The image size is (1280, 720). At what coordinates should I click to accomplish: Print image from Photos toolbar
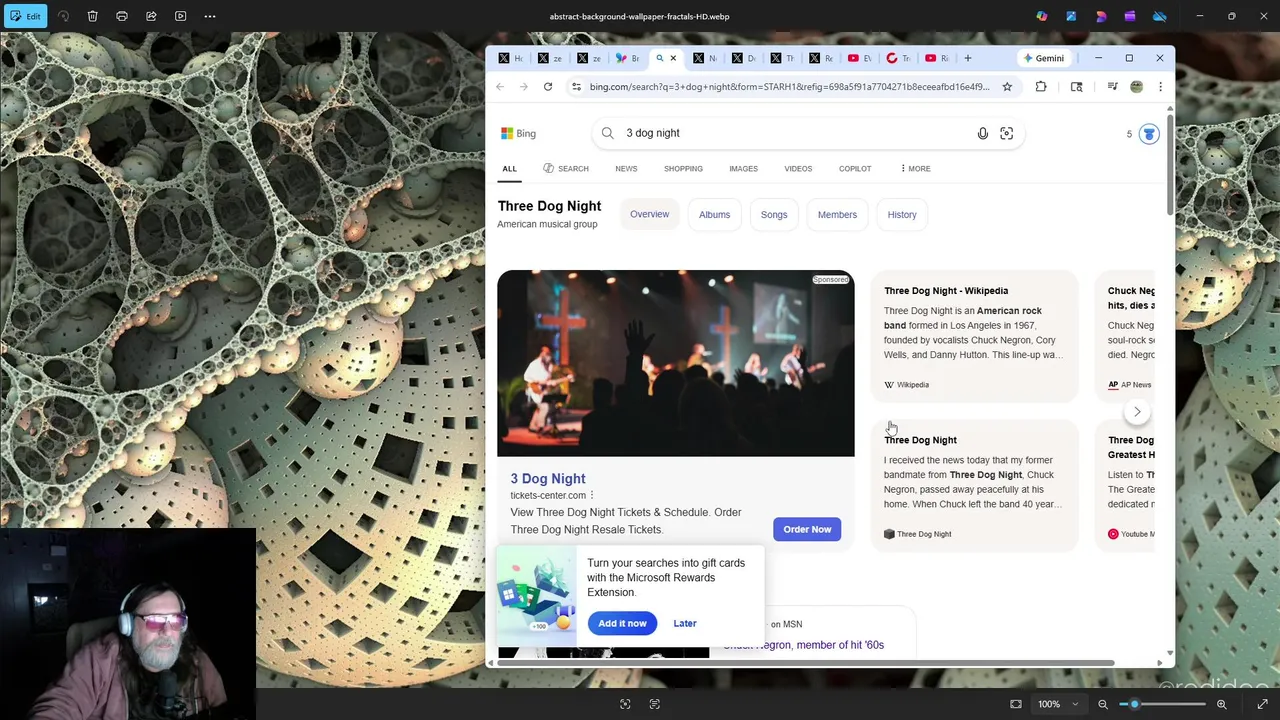tap(122, 16)
